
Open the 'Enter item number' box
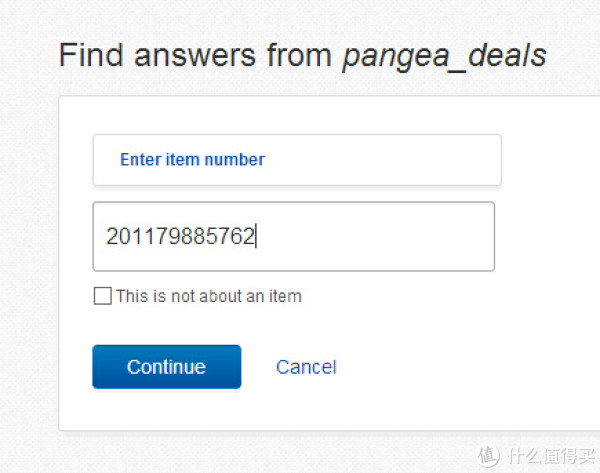click(x=297, y=160)
